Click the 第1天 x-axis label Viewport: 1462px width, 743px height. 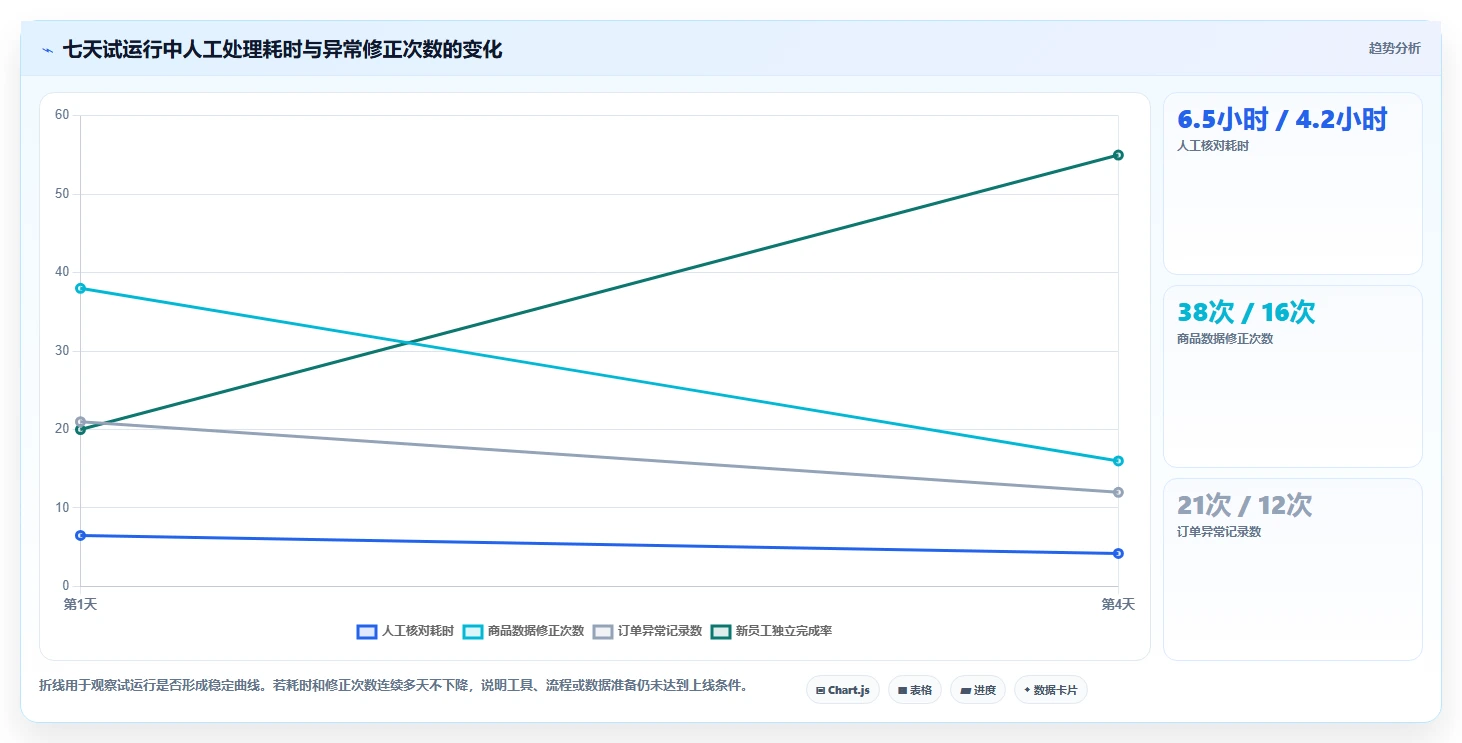(x=80, y=604)
